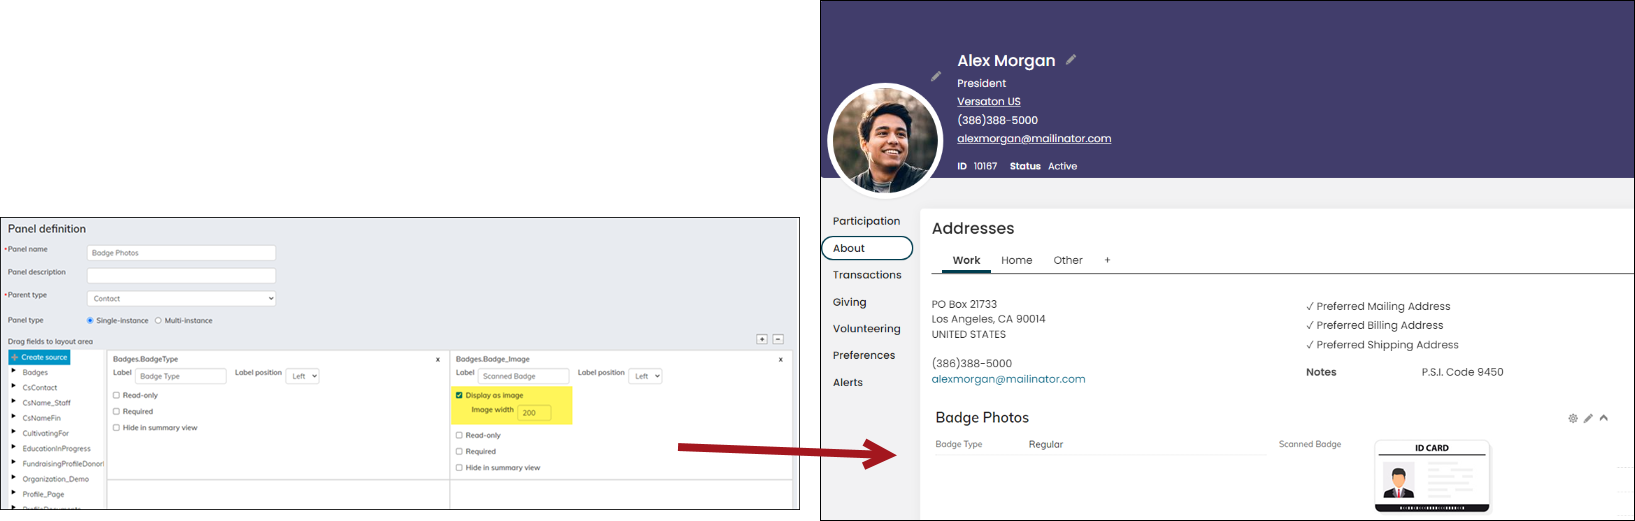
Task: Check Hide in summary view for BadgeType
Action: pos(116,427)
